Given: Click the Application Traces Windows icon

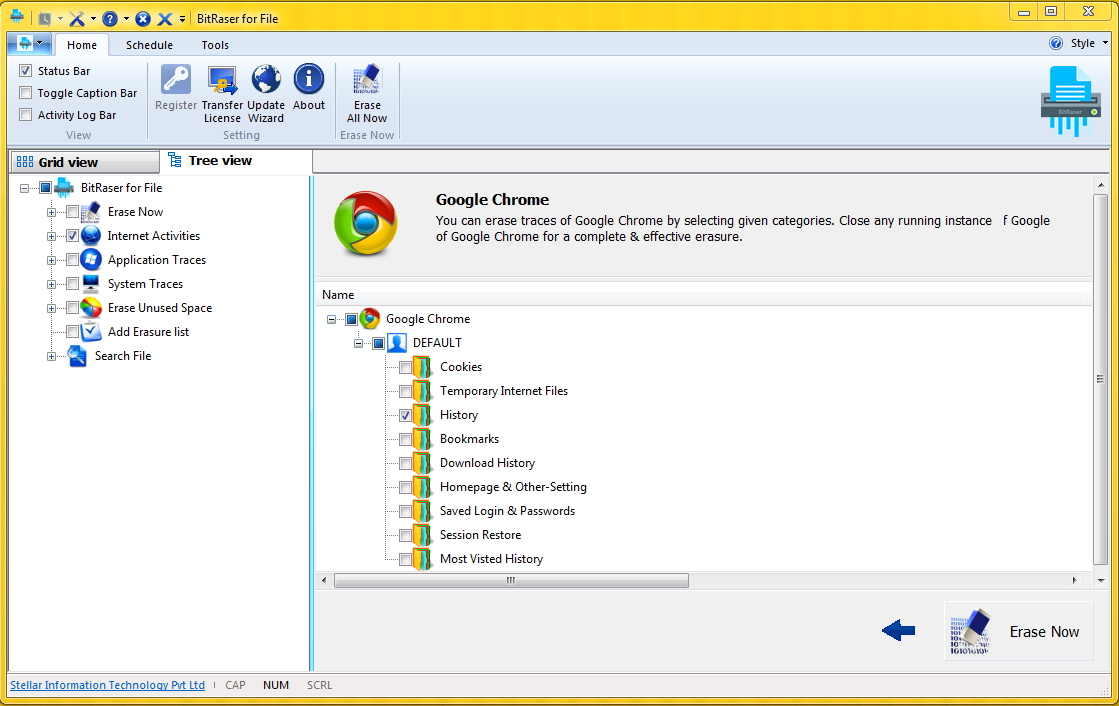Looking at the screenshot, I should pyautogui.click(x=91, y=260).
